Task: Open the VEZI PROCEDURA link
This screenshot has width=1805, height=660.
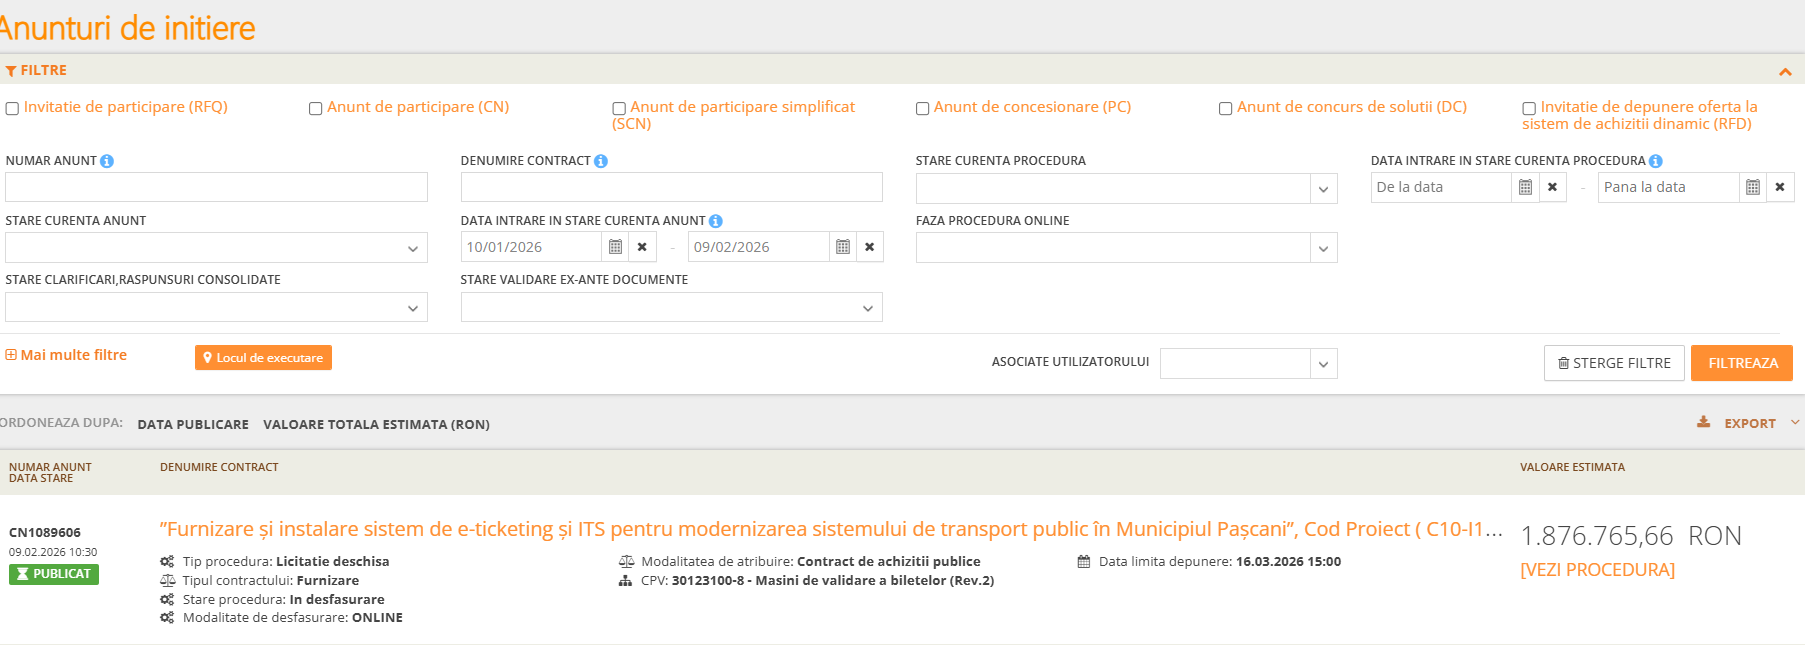Action: 1597,570
